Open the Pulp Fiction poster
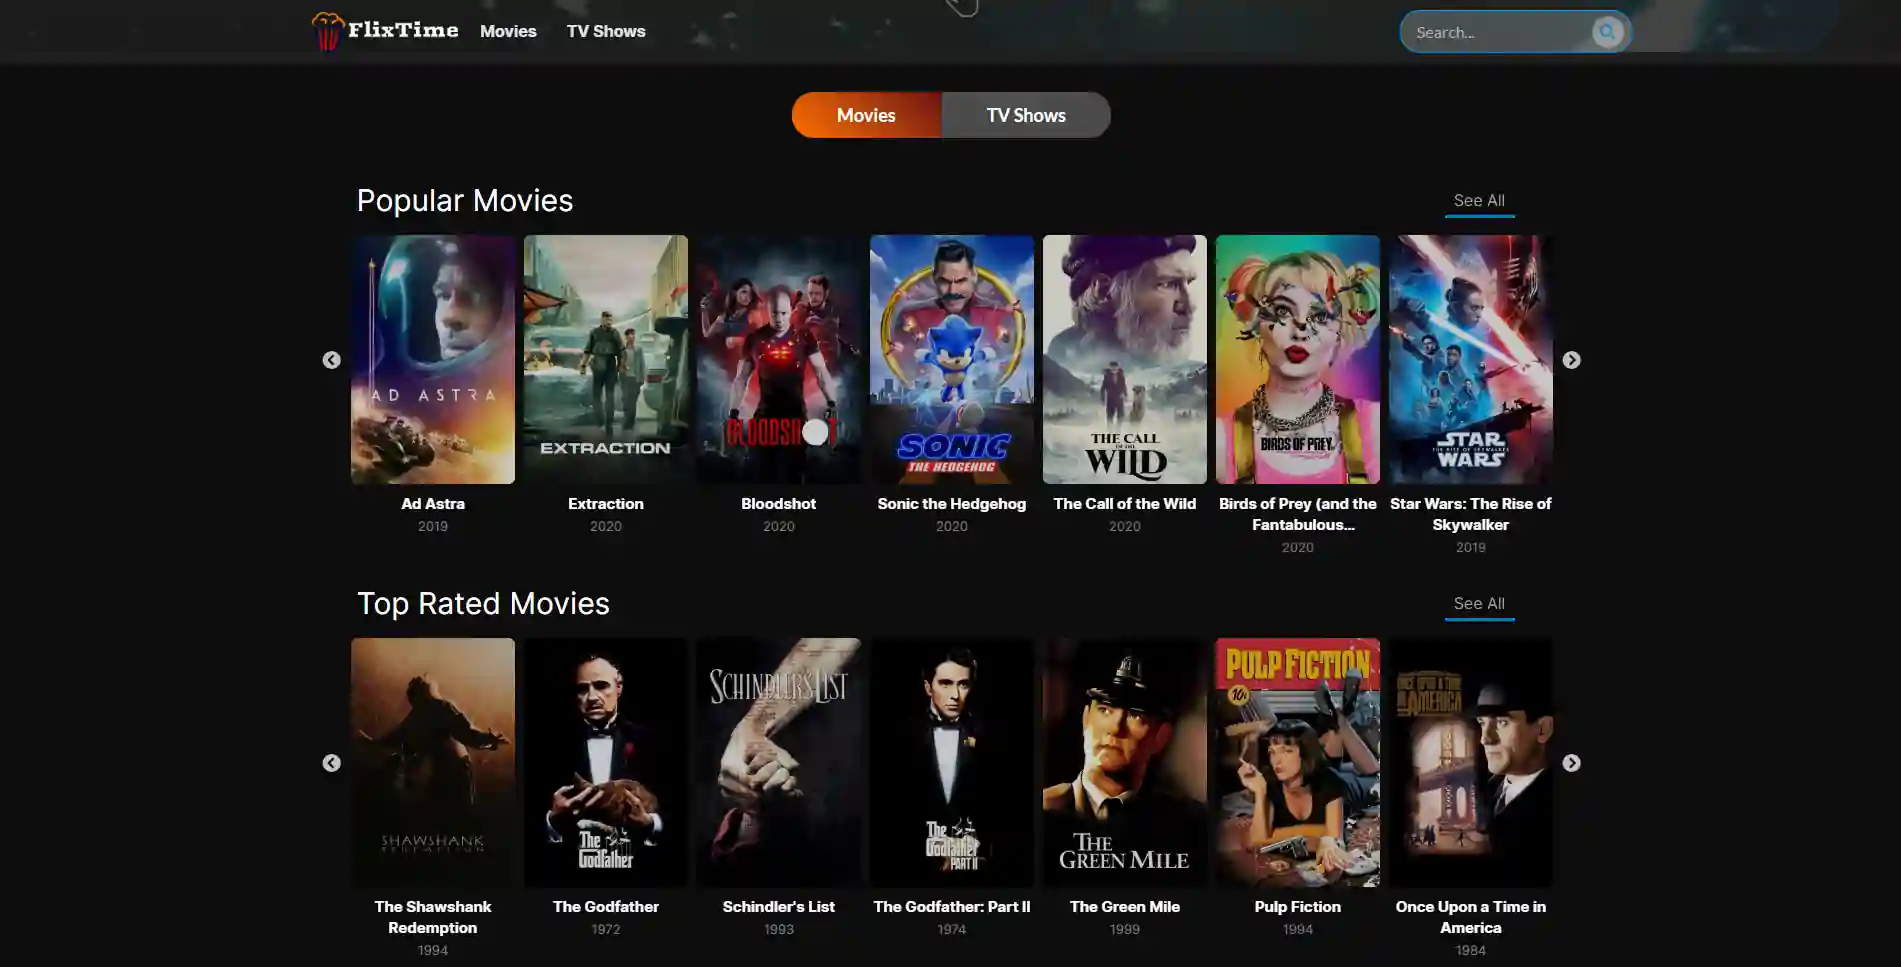Viewport: 1901px width, 967px height. [x=1298, y=762]
